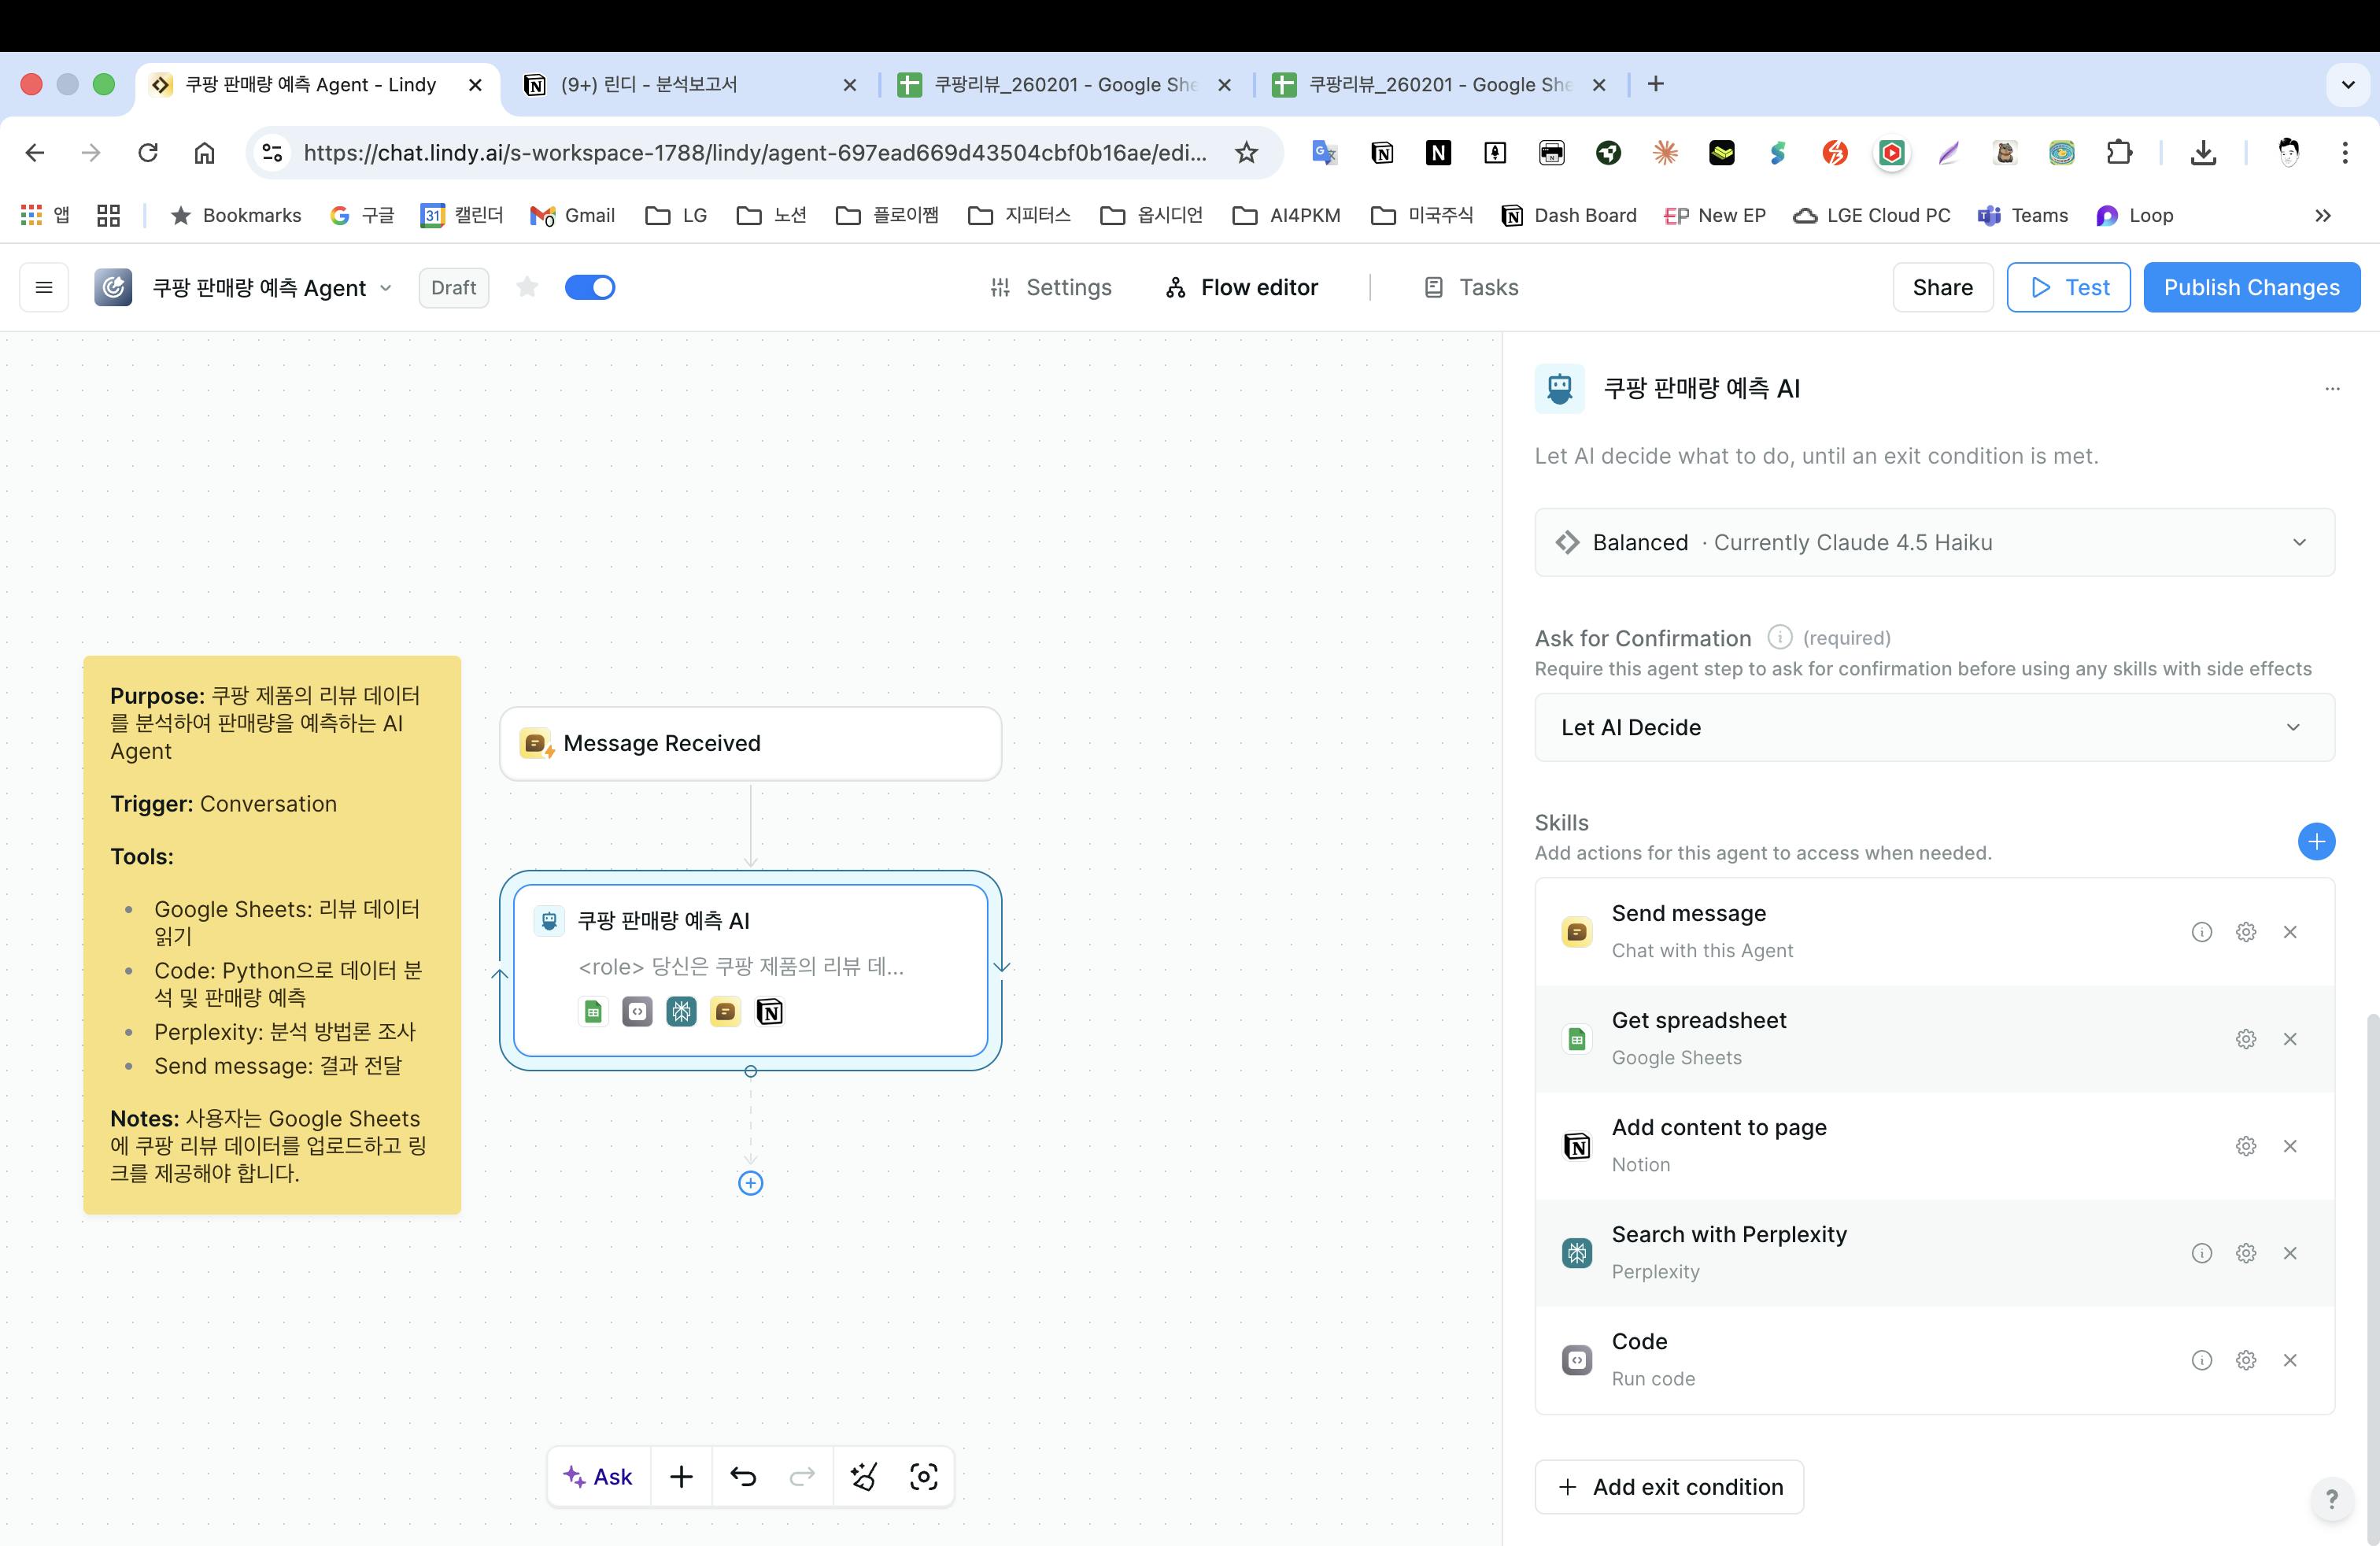
Task: Open the Let AI Decide dropdown
Action: point(1934,727)
